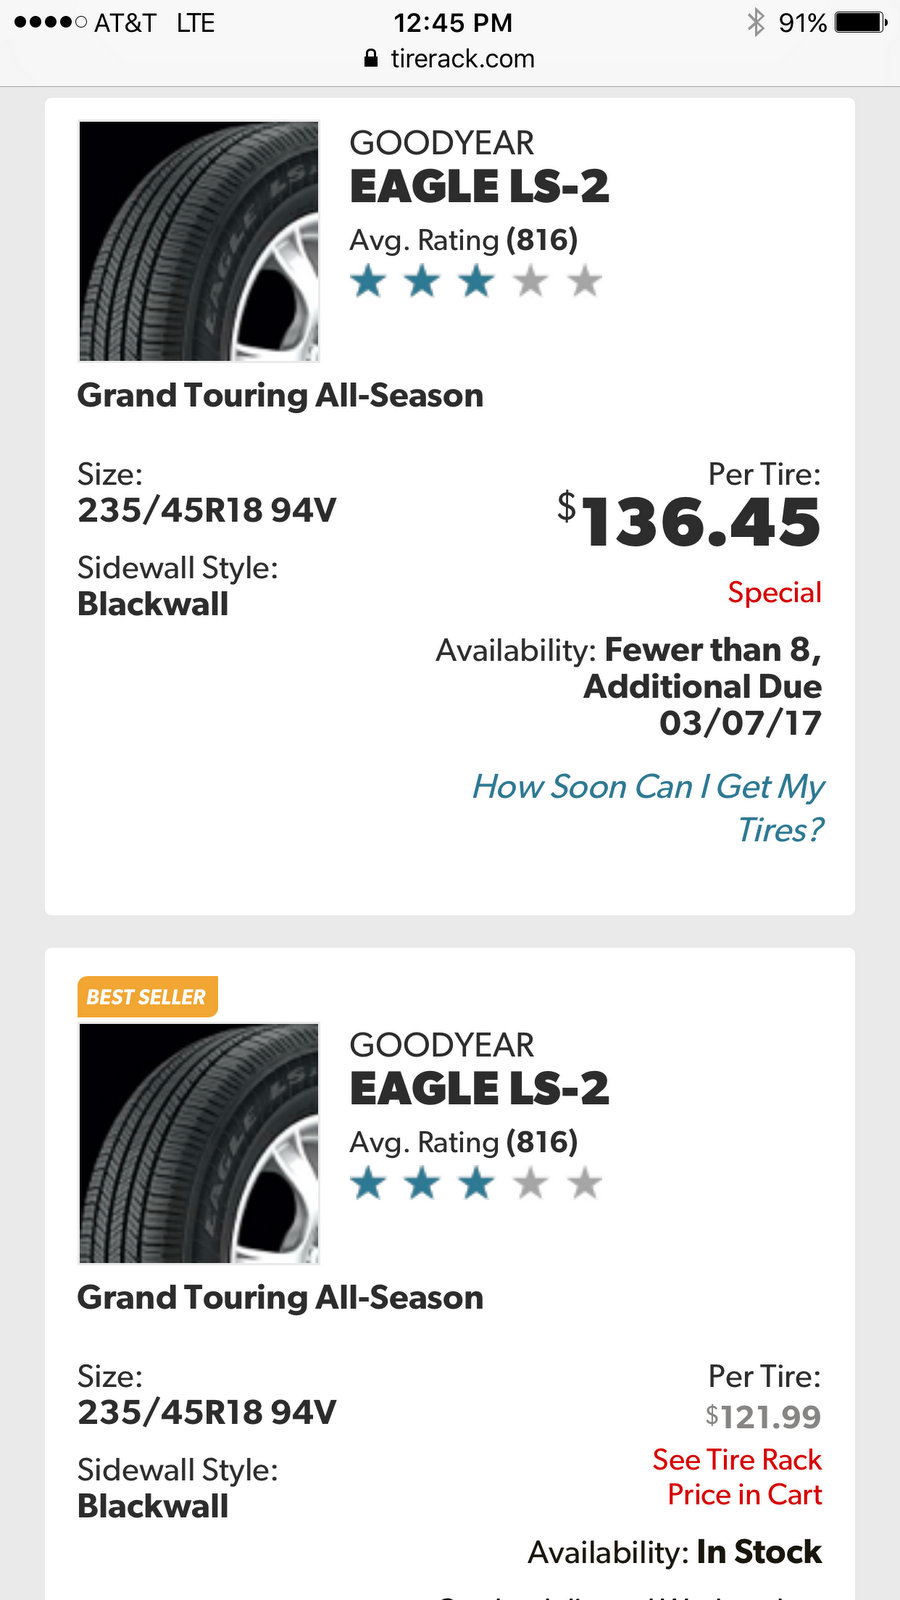Open the Best Seller Eagle LS-2 tire image
Screen dimensions: 900x1600
point(199,1143)
